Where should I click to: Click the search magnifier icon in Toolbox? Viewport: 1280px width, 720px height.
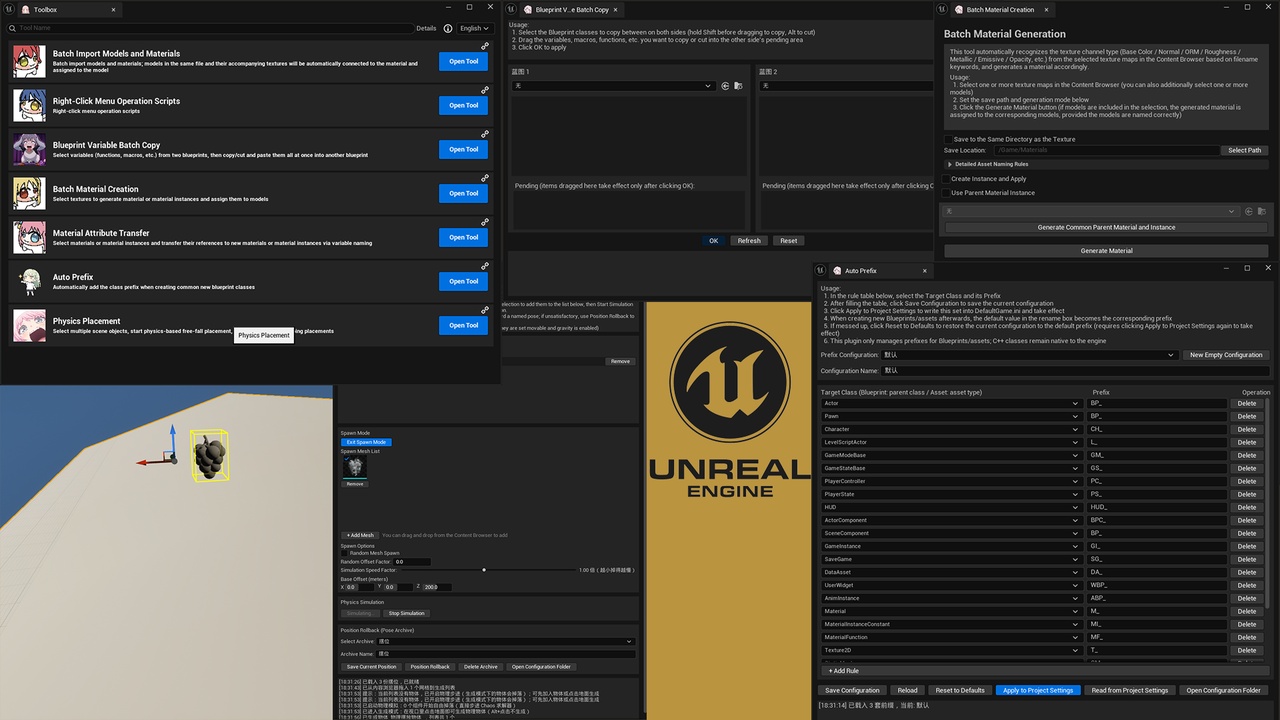pos(12,29)
